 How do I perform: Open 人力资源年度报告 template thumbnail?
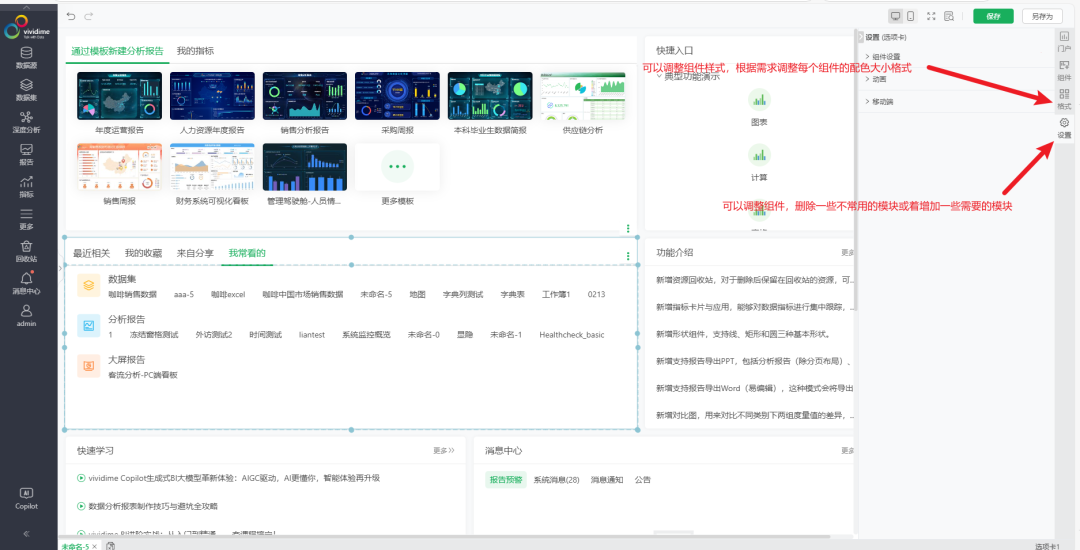(212, 96)
